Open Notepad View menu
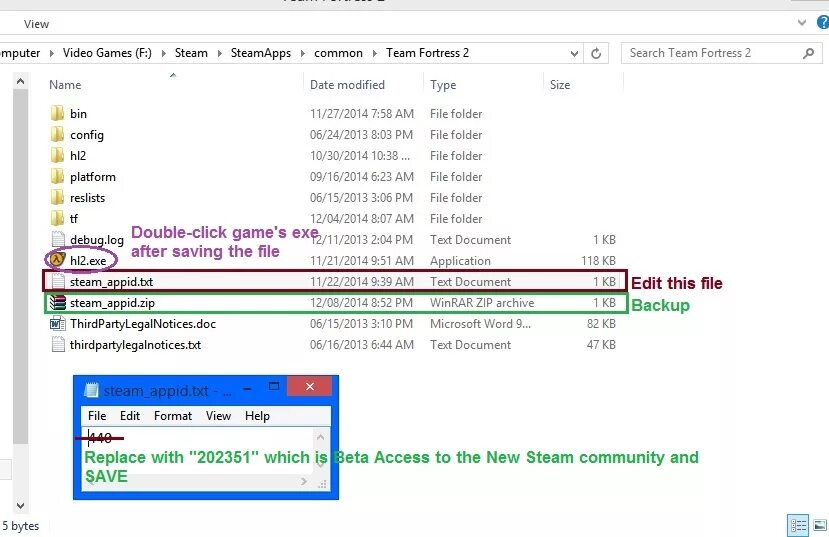Viewport: 829px width, 537px height. [218, 416]
